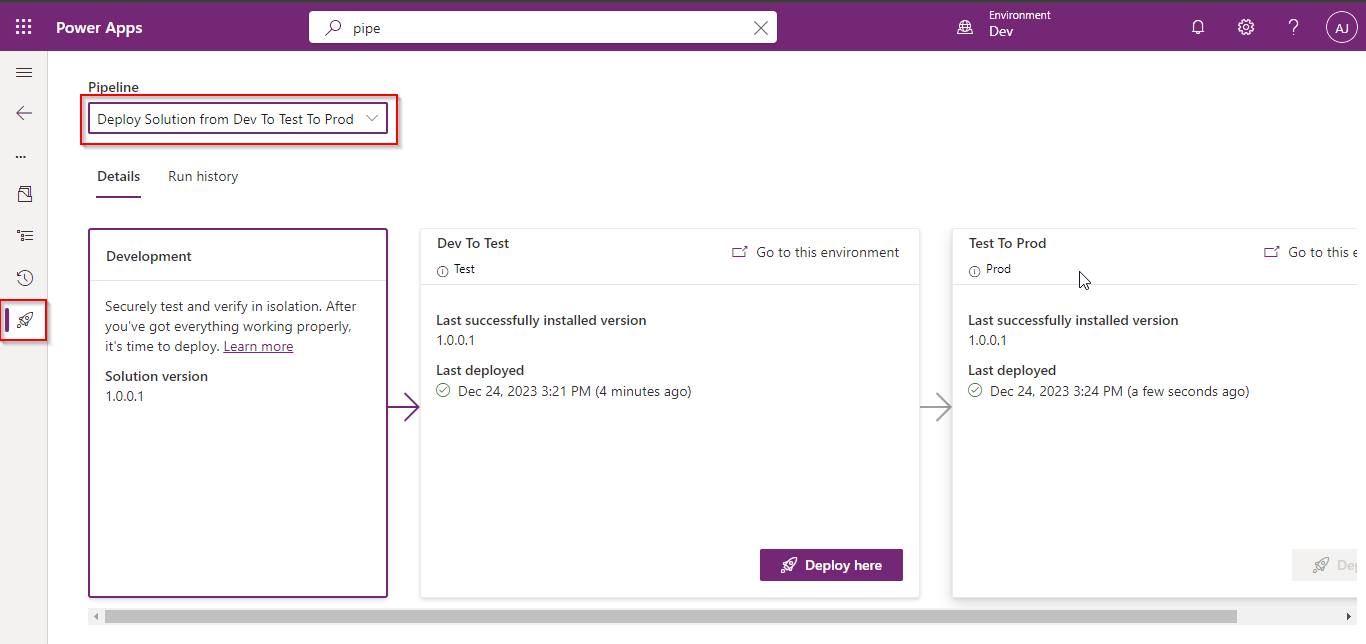Open the notifications bell
1366x644 pixels.
1198,28
